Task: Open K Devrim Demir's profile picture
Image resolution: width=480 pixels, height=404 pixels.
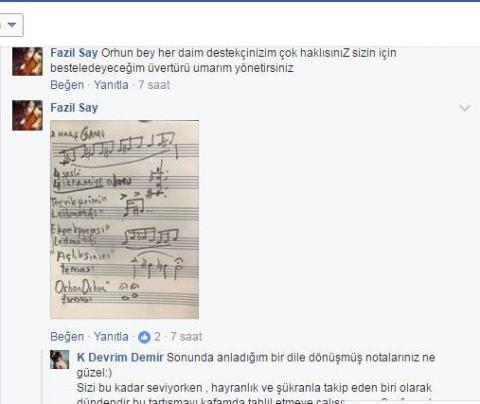Action: point(59,359)
